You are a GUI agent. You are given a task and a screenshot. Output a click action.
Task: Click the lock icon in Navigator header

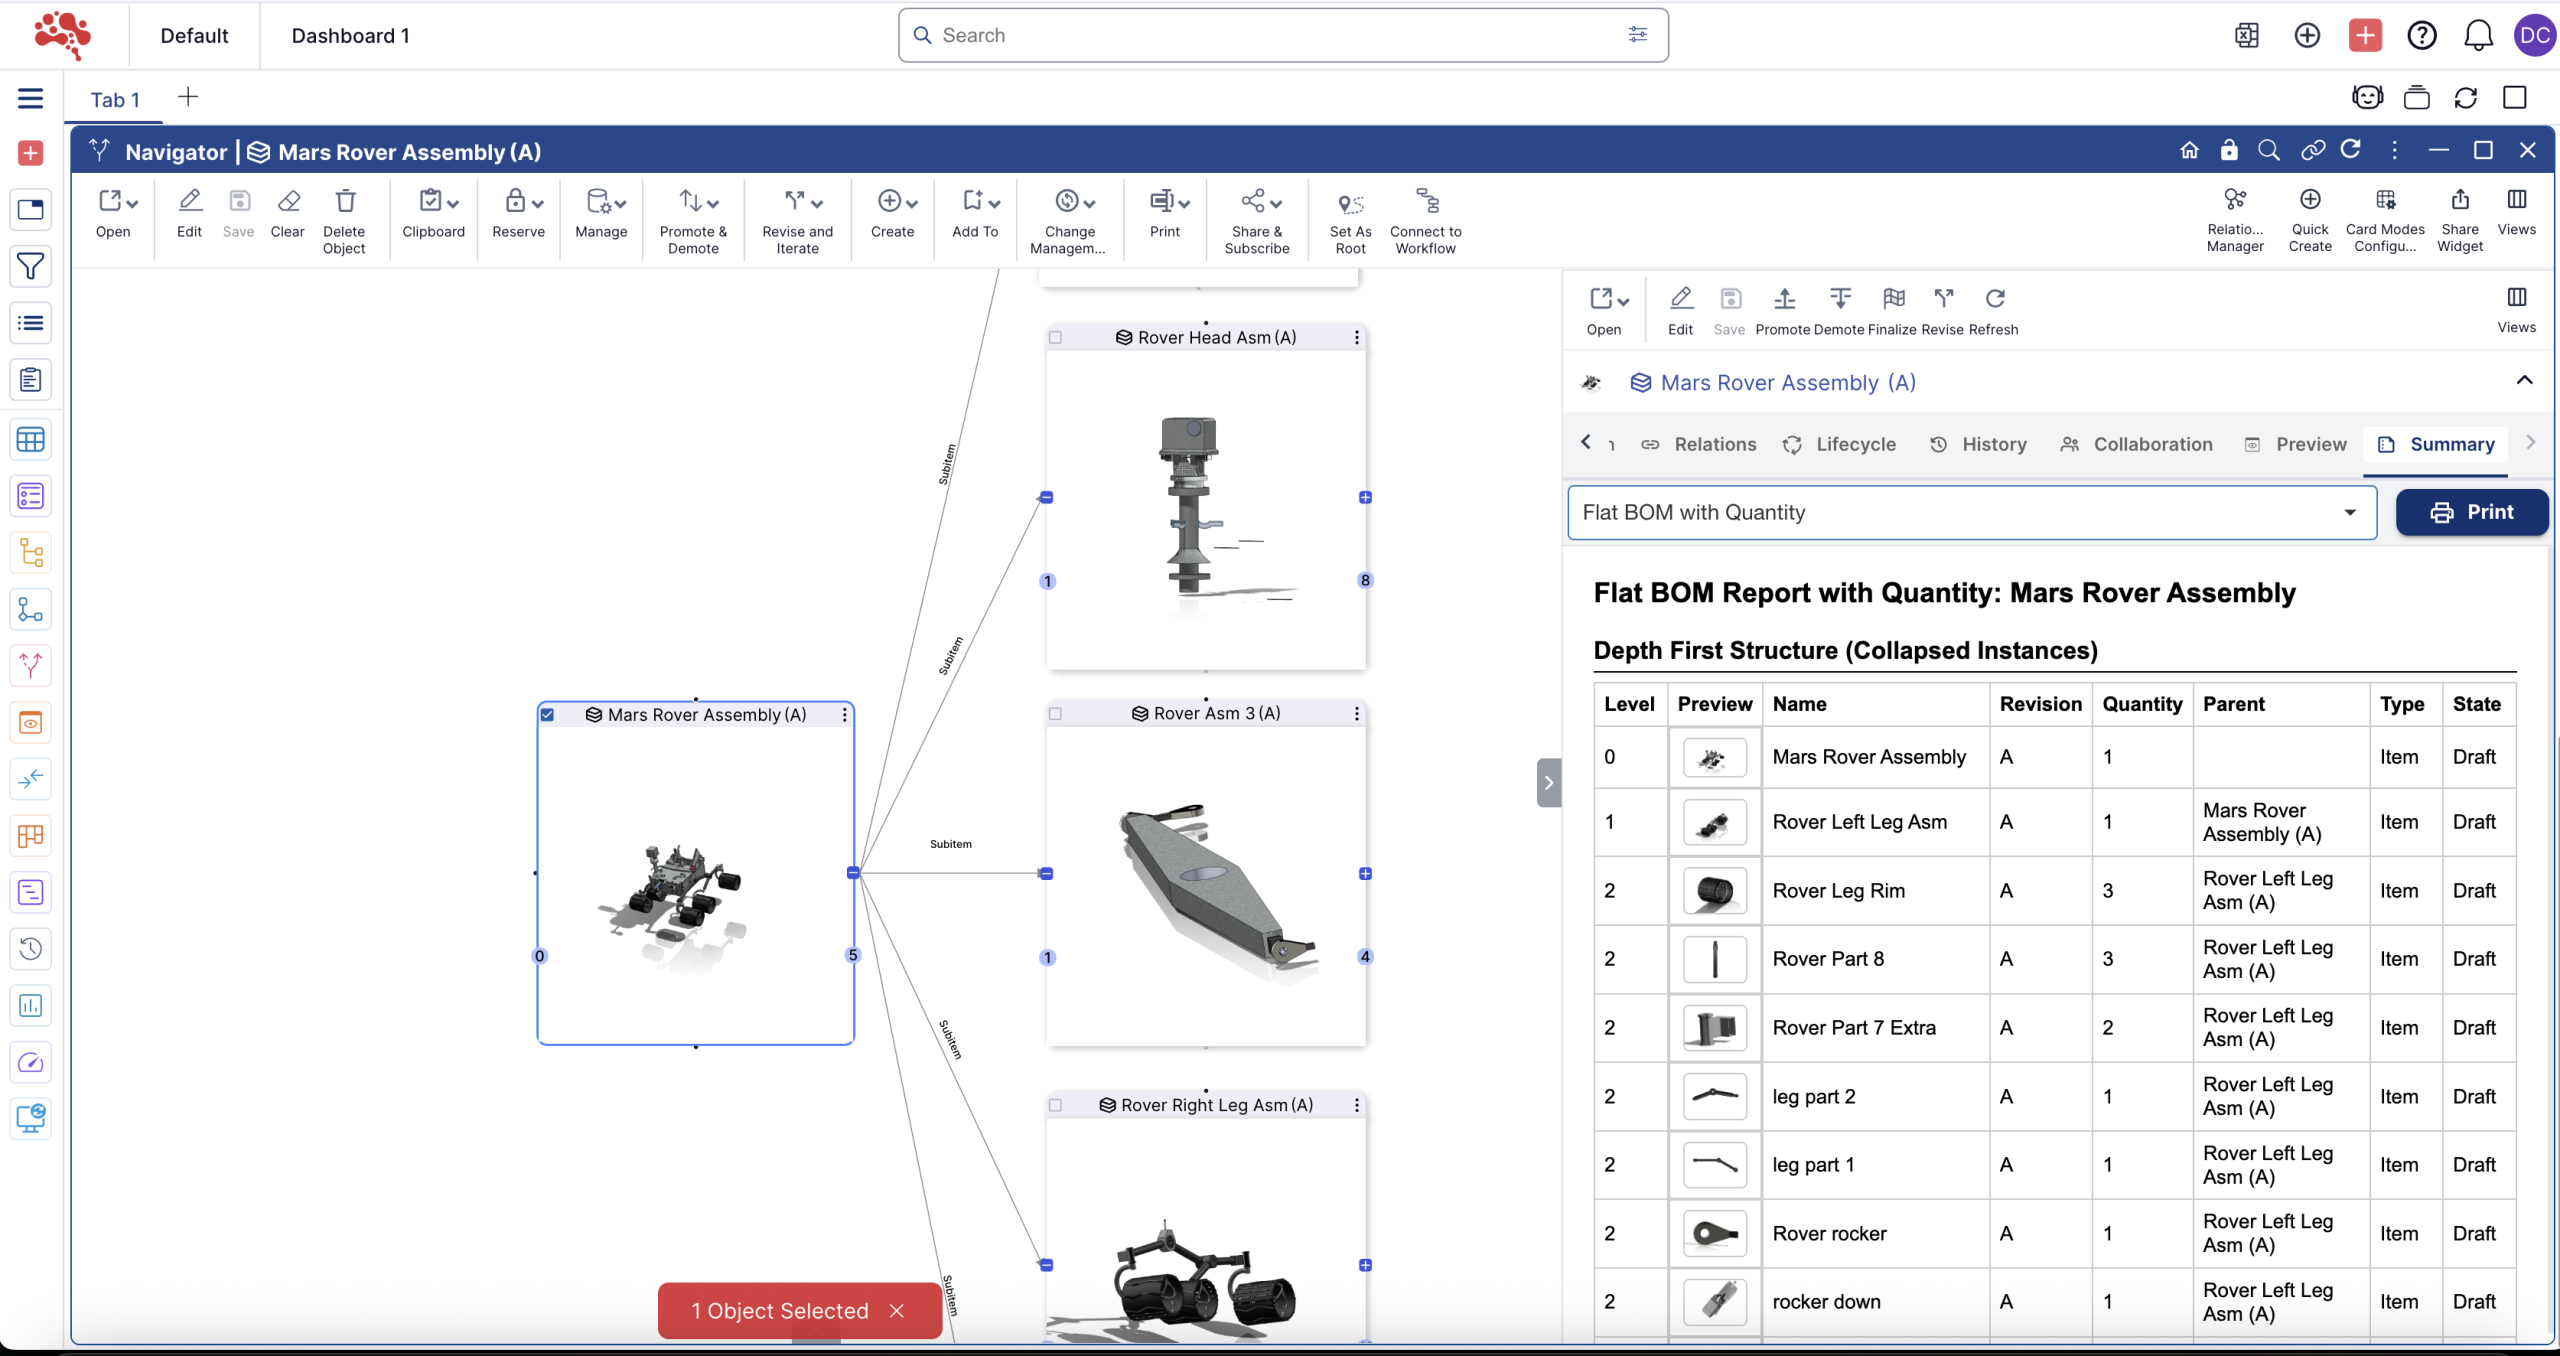(2229, 151)
